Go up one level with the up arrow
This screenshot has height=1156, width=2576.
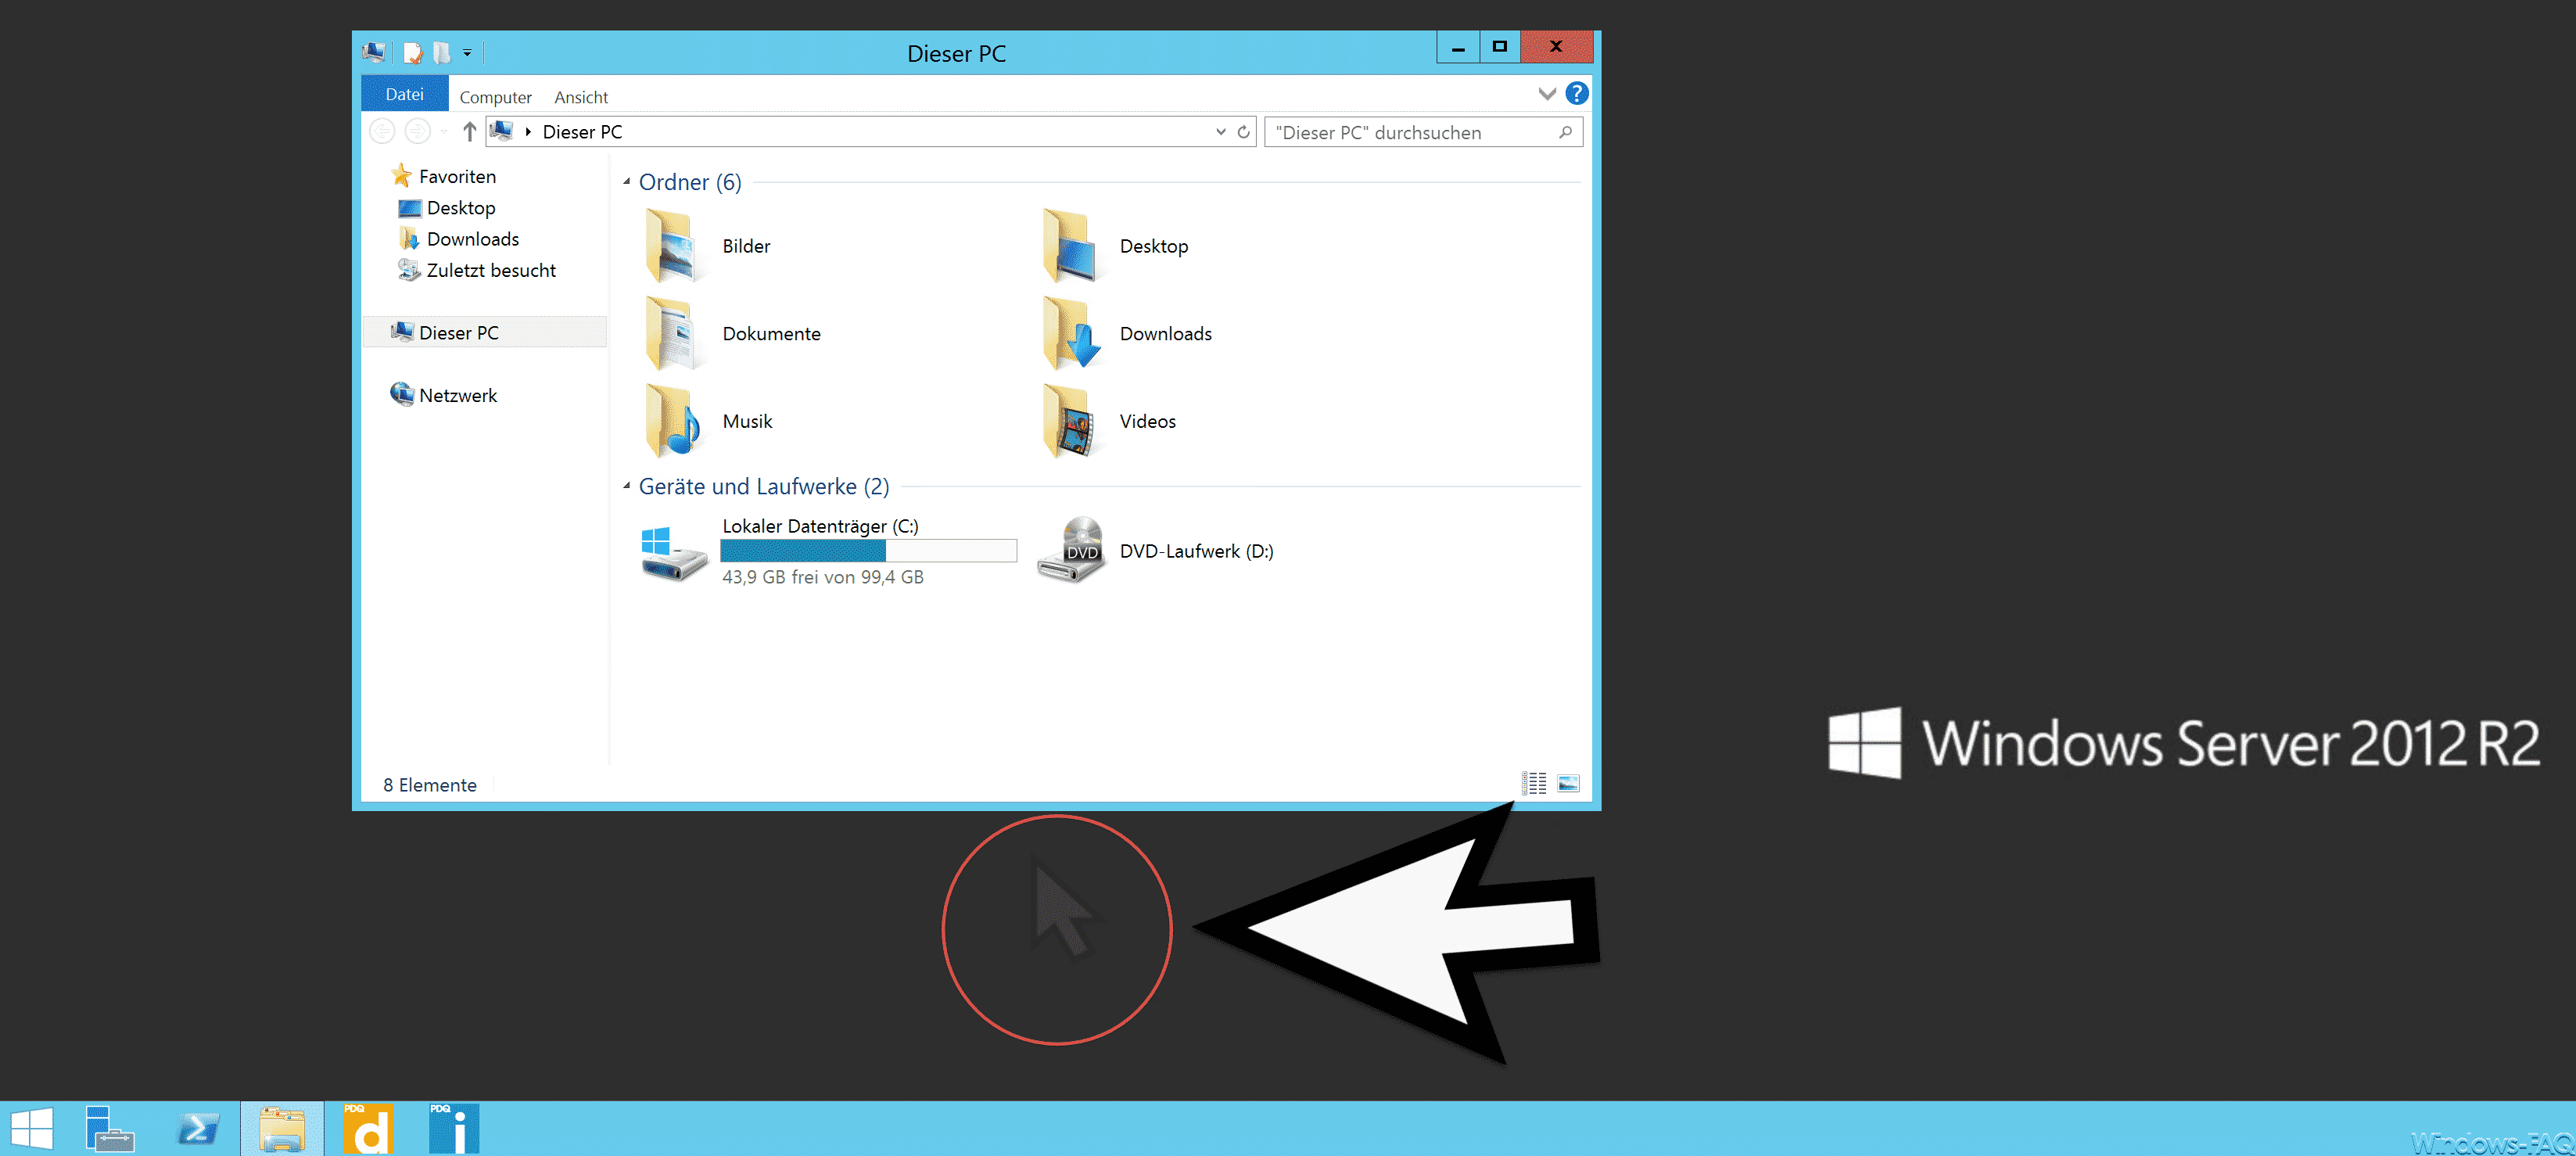point(469,131)
